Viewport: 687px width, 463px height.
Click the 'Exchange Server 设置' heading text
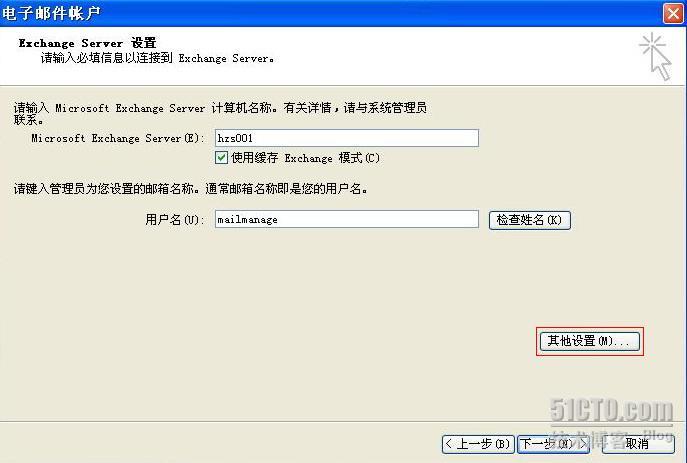87,43
